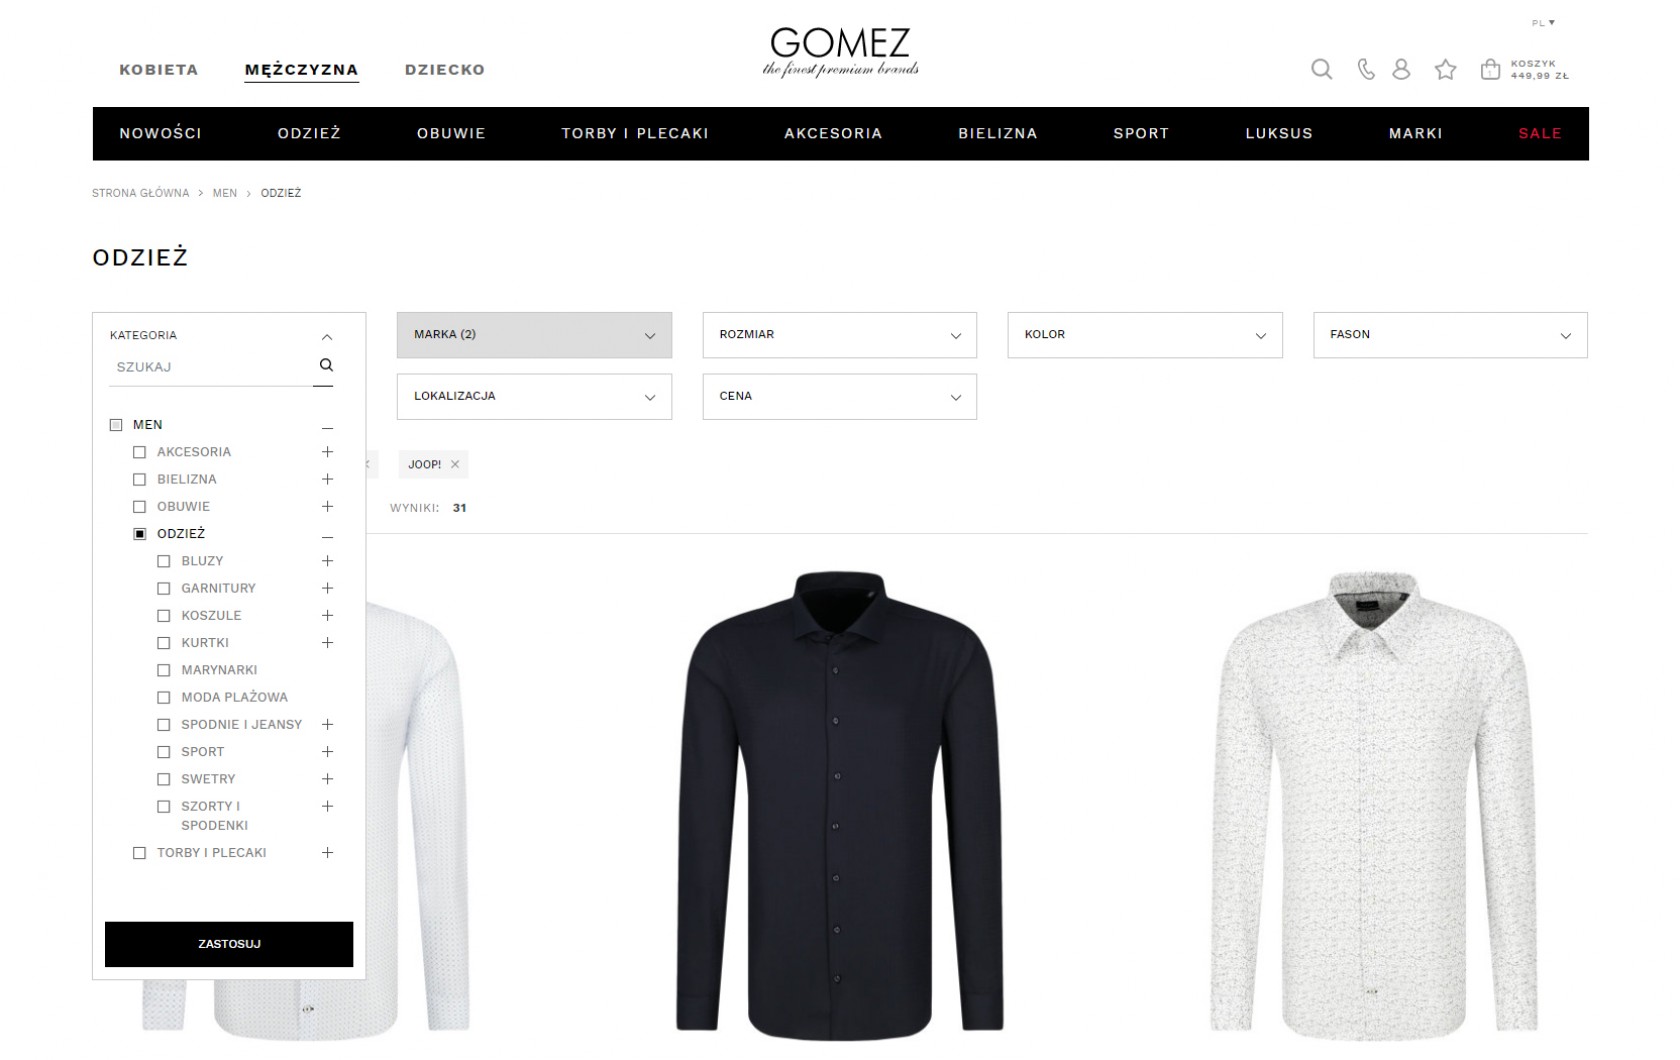Collapse the Odzież category minus icon
The image size is (1680, 1060).
pos(327,537)
